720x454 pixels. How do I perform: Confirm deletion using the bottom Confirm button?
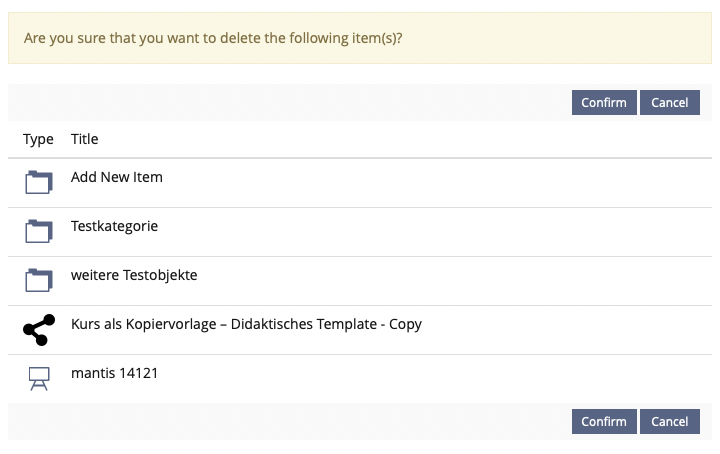pos(604,422)
